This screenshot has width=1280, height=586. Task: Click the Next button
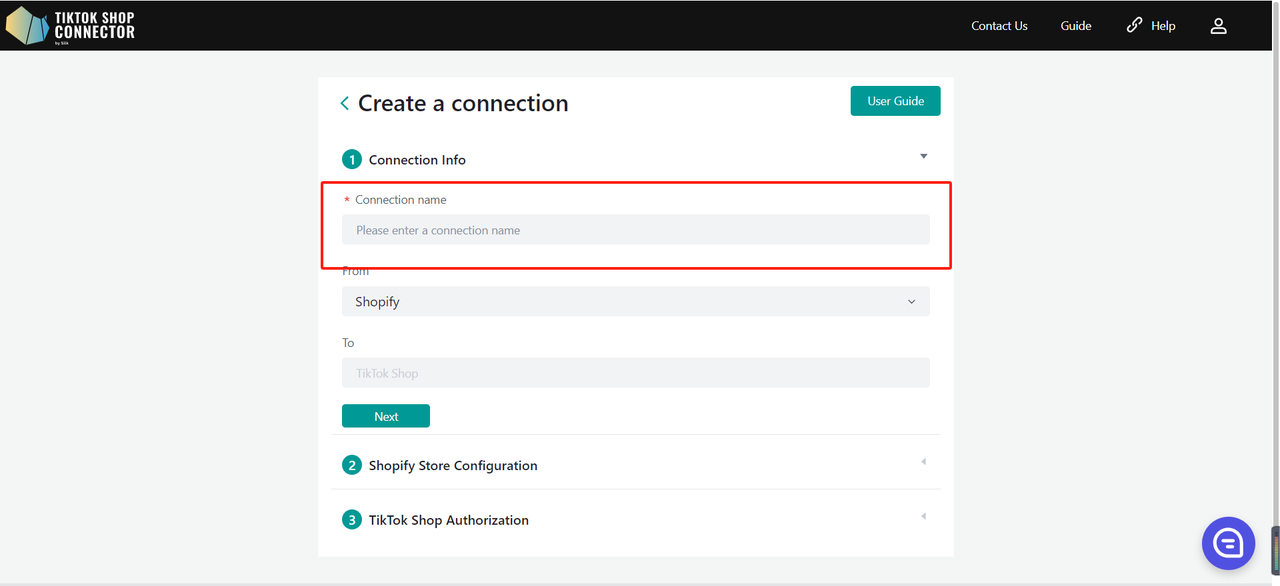pyautogui.click(x=386, y=416)
